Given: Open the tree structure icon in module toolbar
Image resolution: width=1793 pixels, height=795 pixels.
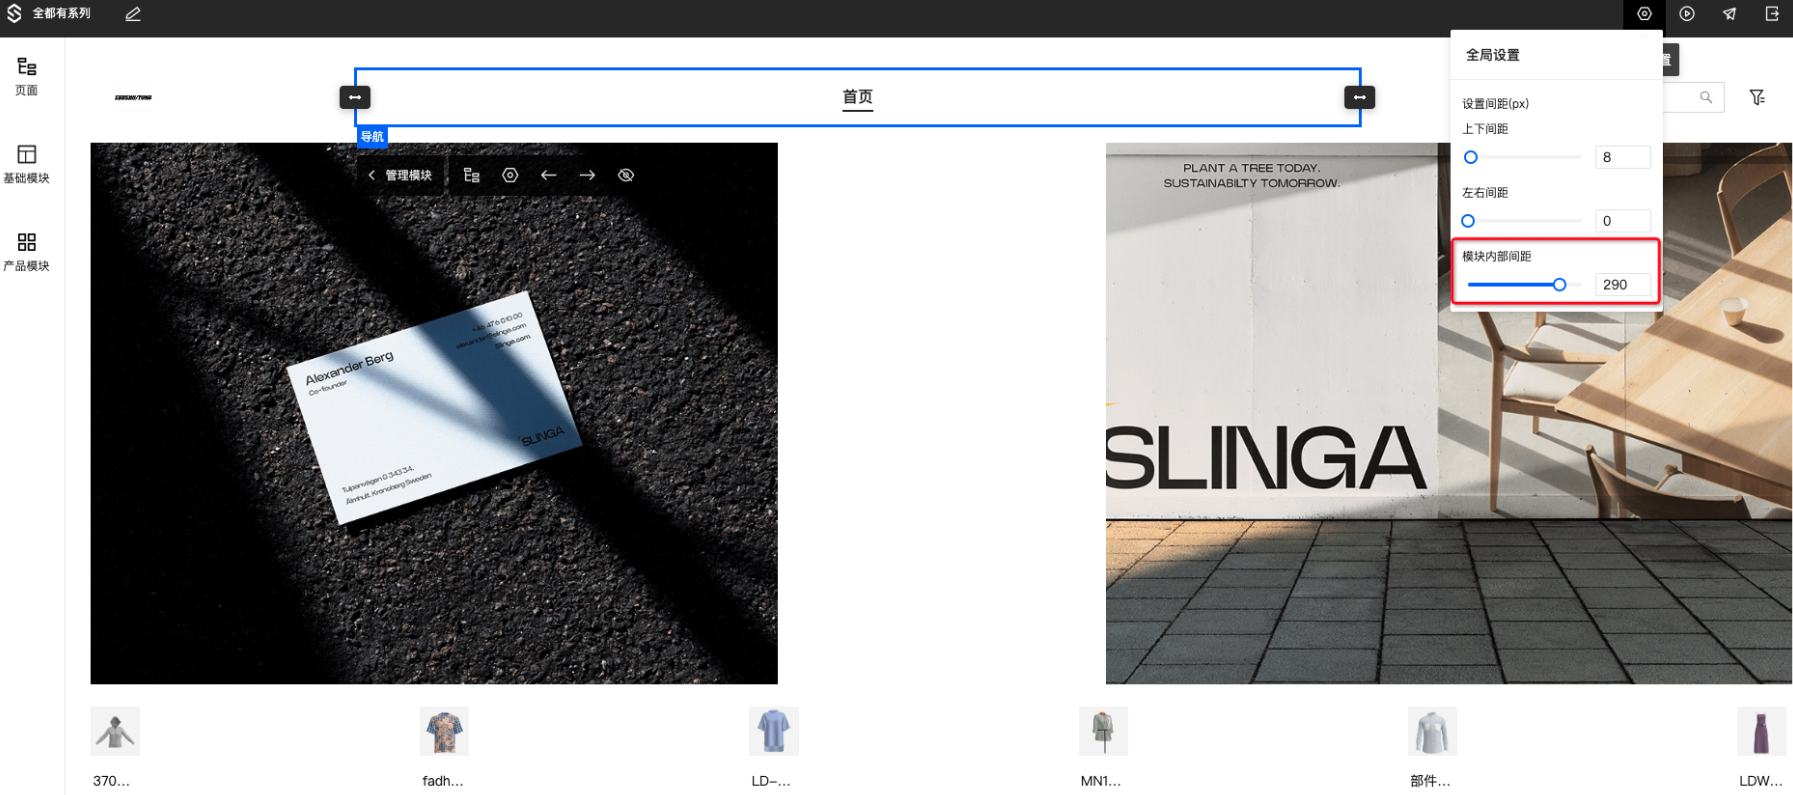Looking at the screenshot, I should coord(472,175).
